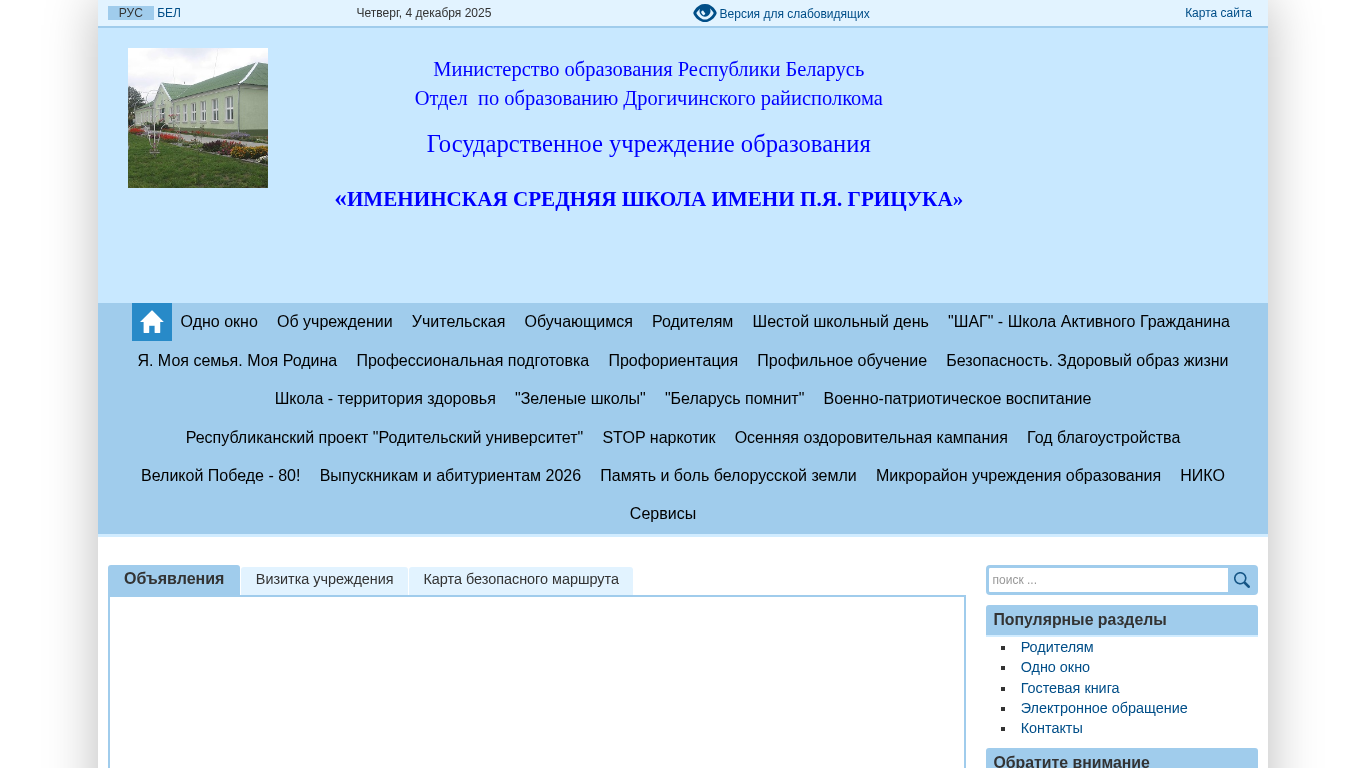Open the Электронное обращение link
1366x768 pixels.
pos(1104,708)
